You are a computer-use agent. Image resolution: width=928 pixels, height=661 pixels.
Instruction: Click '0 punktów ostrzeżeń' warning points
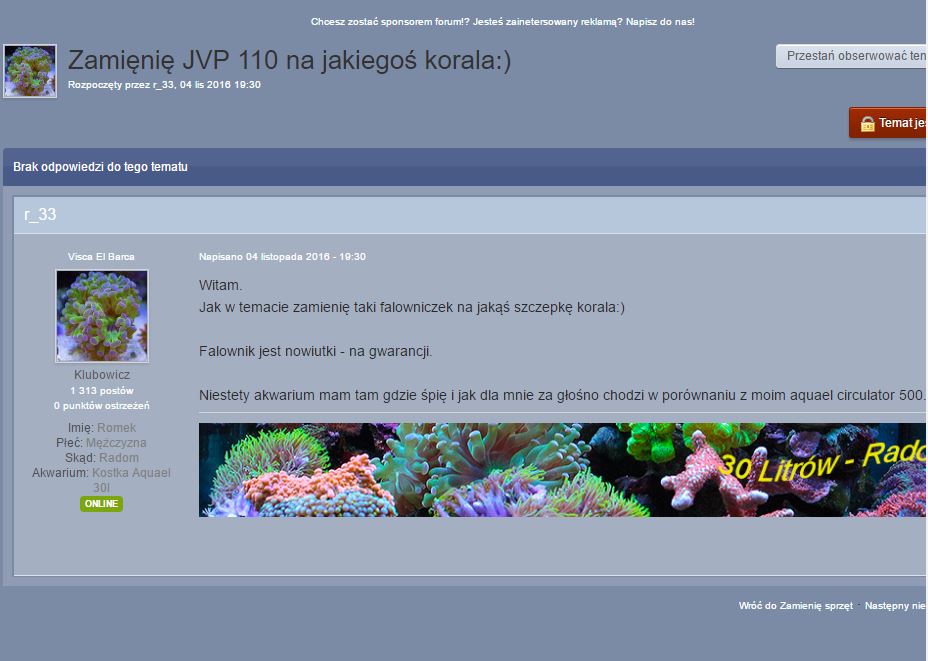pos(101,406)
